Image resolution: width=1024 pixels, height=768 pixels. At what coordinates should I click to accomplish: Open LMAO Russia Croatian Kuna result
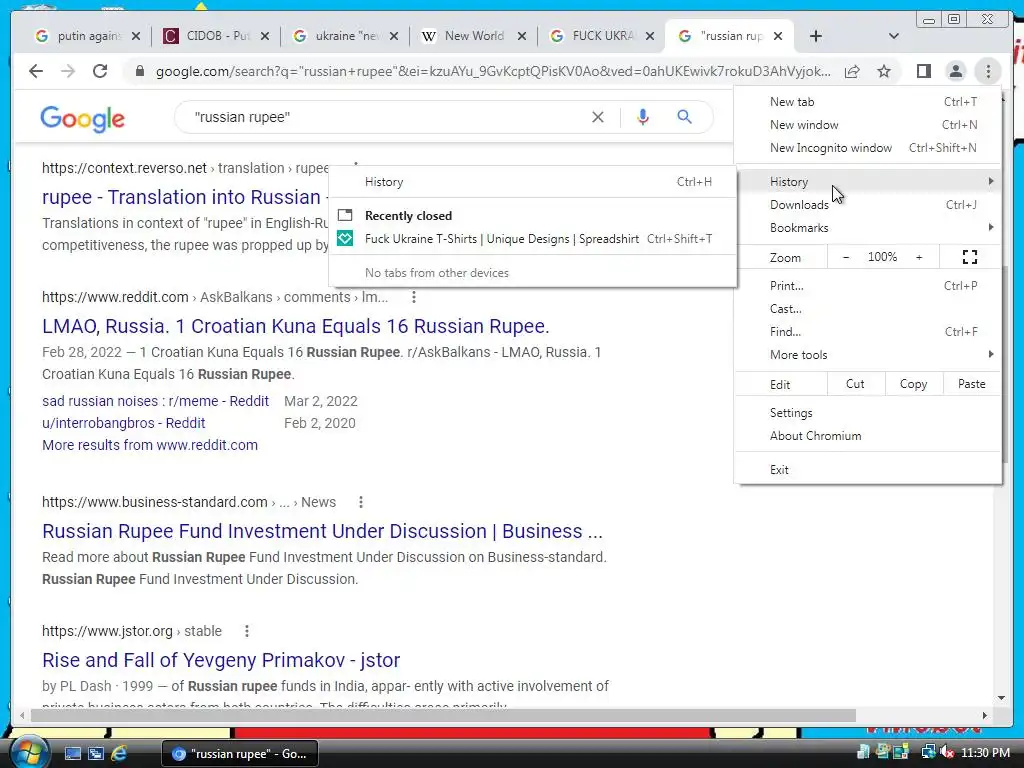pos(296,326)
